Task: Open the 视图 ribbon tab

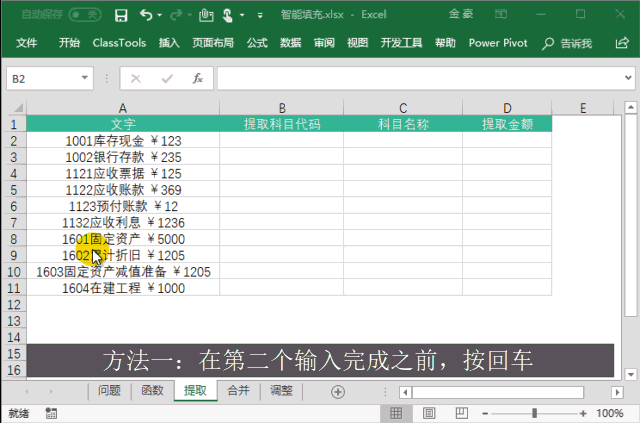Action: (x=358, y=43)
